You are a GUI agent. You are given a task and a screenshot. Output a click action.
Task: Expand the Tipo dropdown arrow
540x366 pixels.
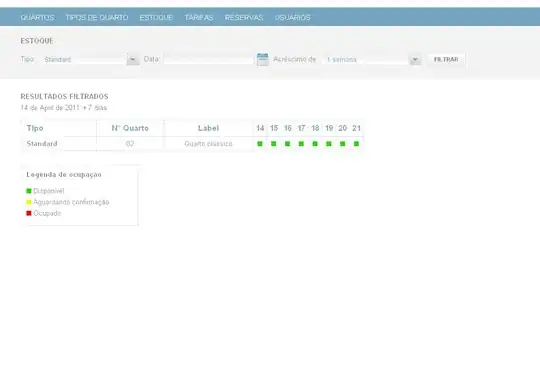tap(133, 60)
